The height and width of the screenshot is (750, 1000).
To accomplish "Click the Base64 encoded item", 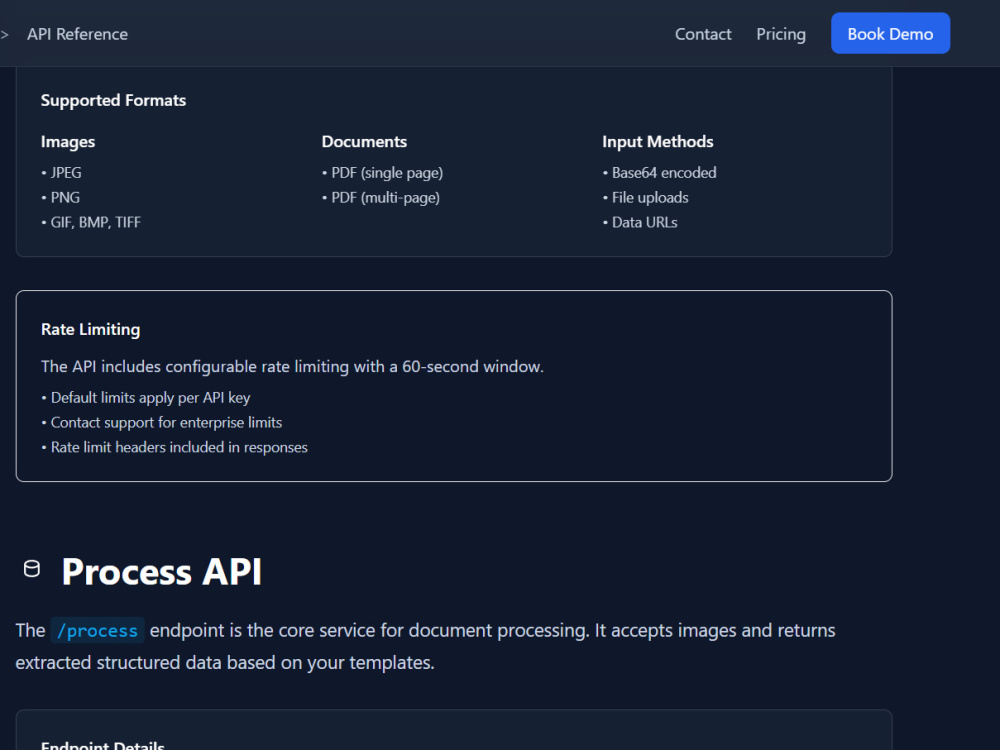I will [659, 173].
